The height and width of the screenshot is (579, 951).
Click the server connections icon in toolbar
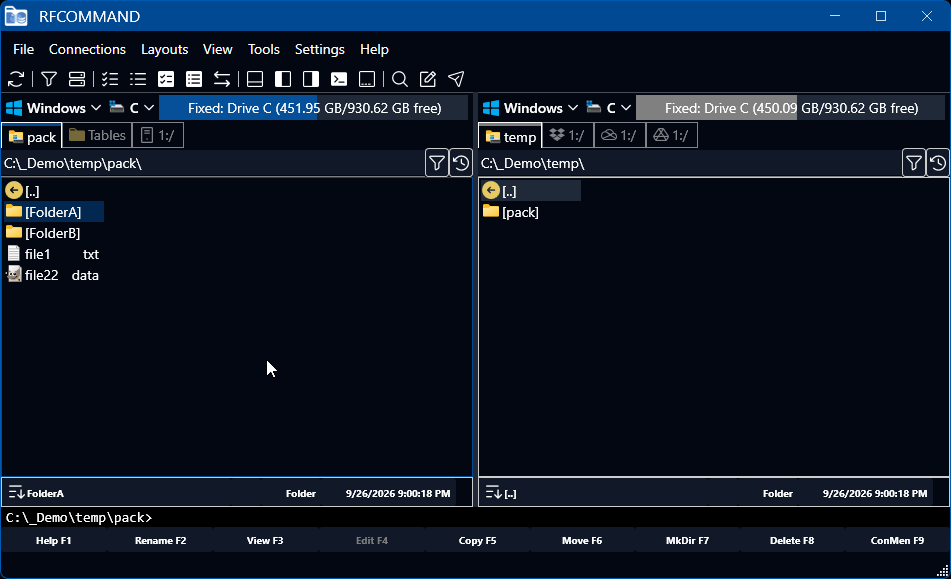[77, 79]
